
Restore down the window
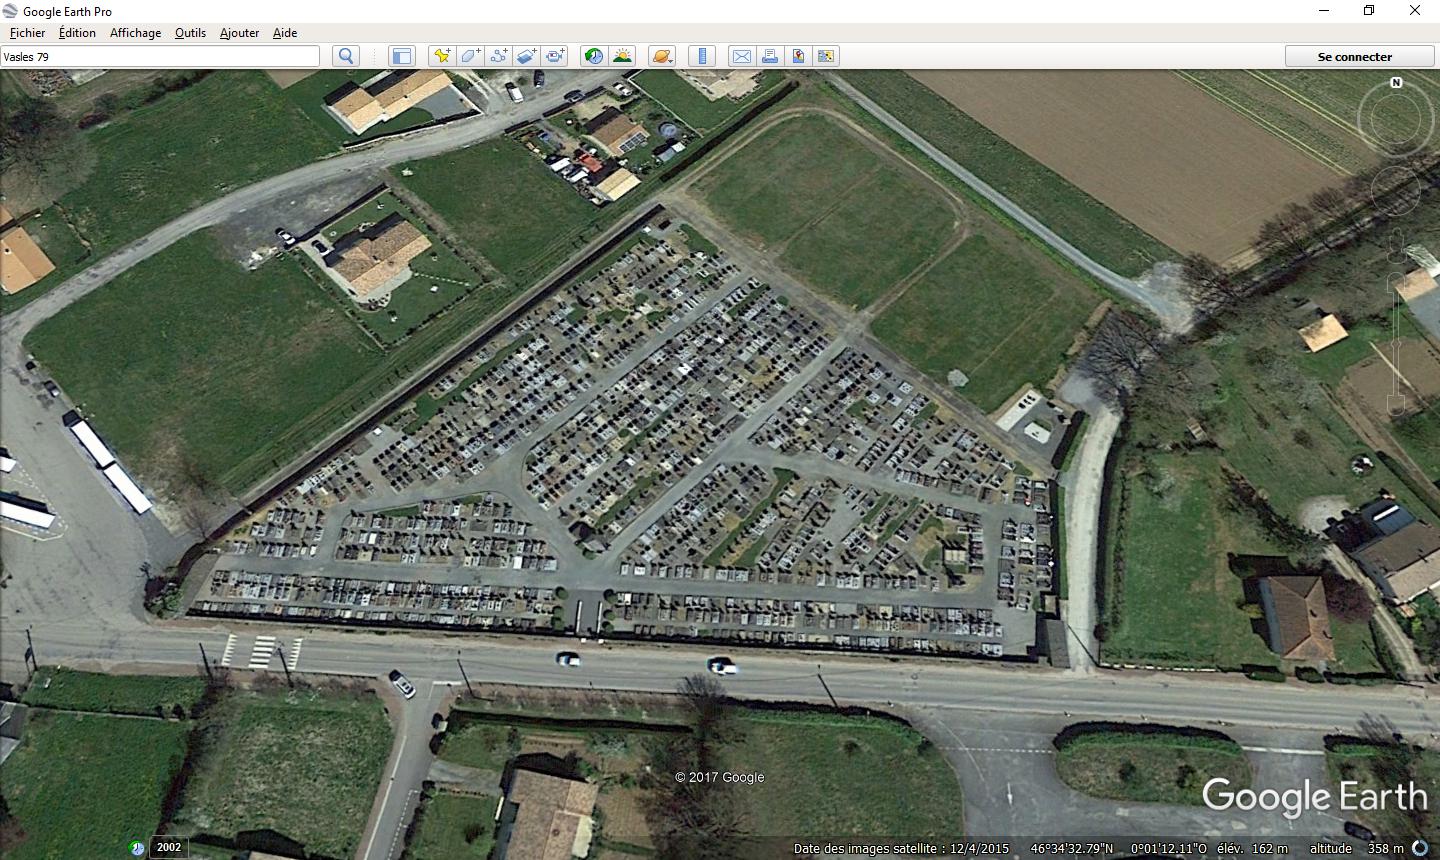(1369, 11)
